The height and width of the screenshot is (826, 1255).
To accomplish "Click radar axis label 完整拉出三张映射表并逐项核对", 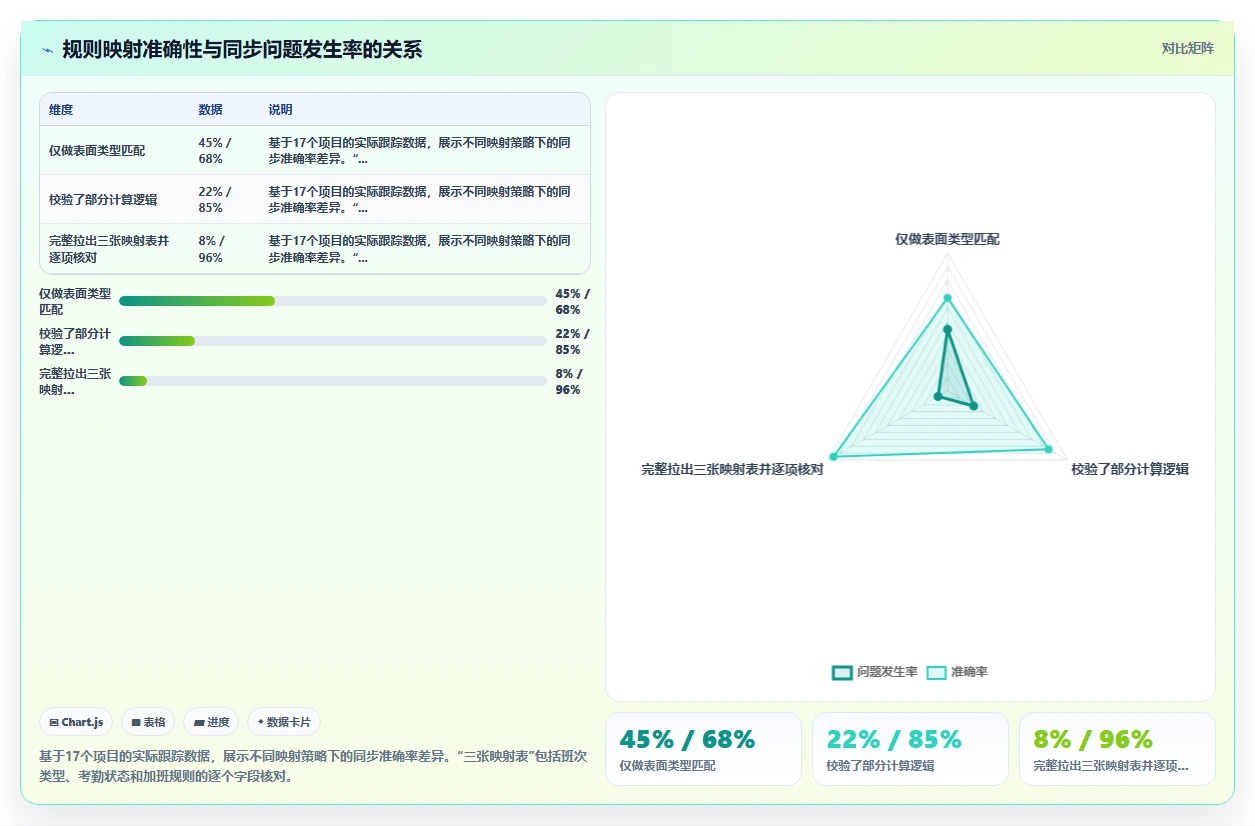I will [x=732, y=469].
